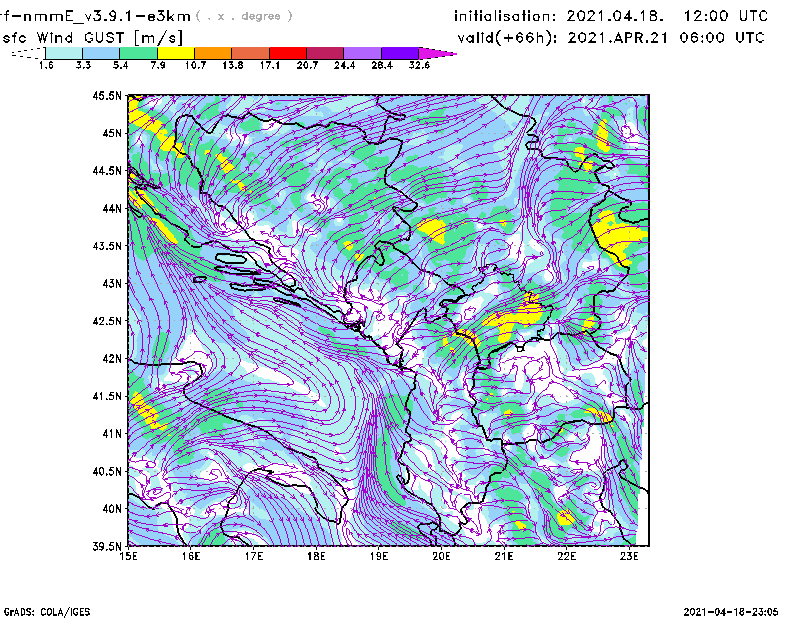This screenshot has height=618, width=800.
Task: Click the "42N" latitude label
Action: 112,359
